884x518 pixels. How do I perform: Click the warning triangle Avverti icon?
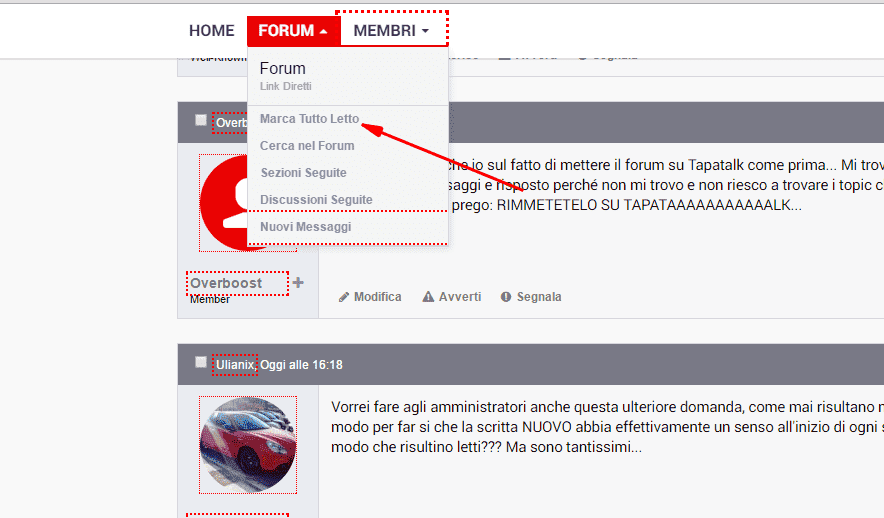pos(428,297)
